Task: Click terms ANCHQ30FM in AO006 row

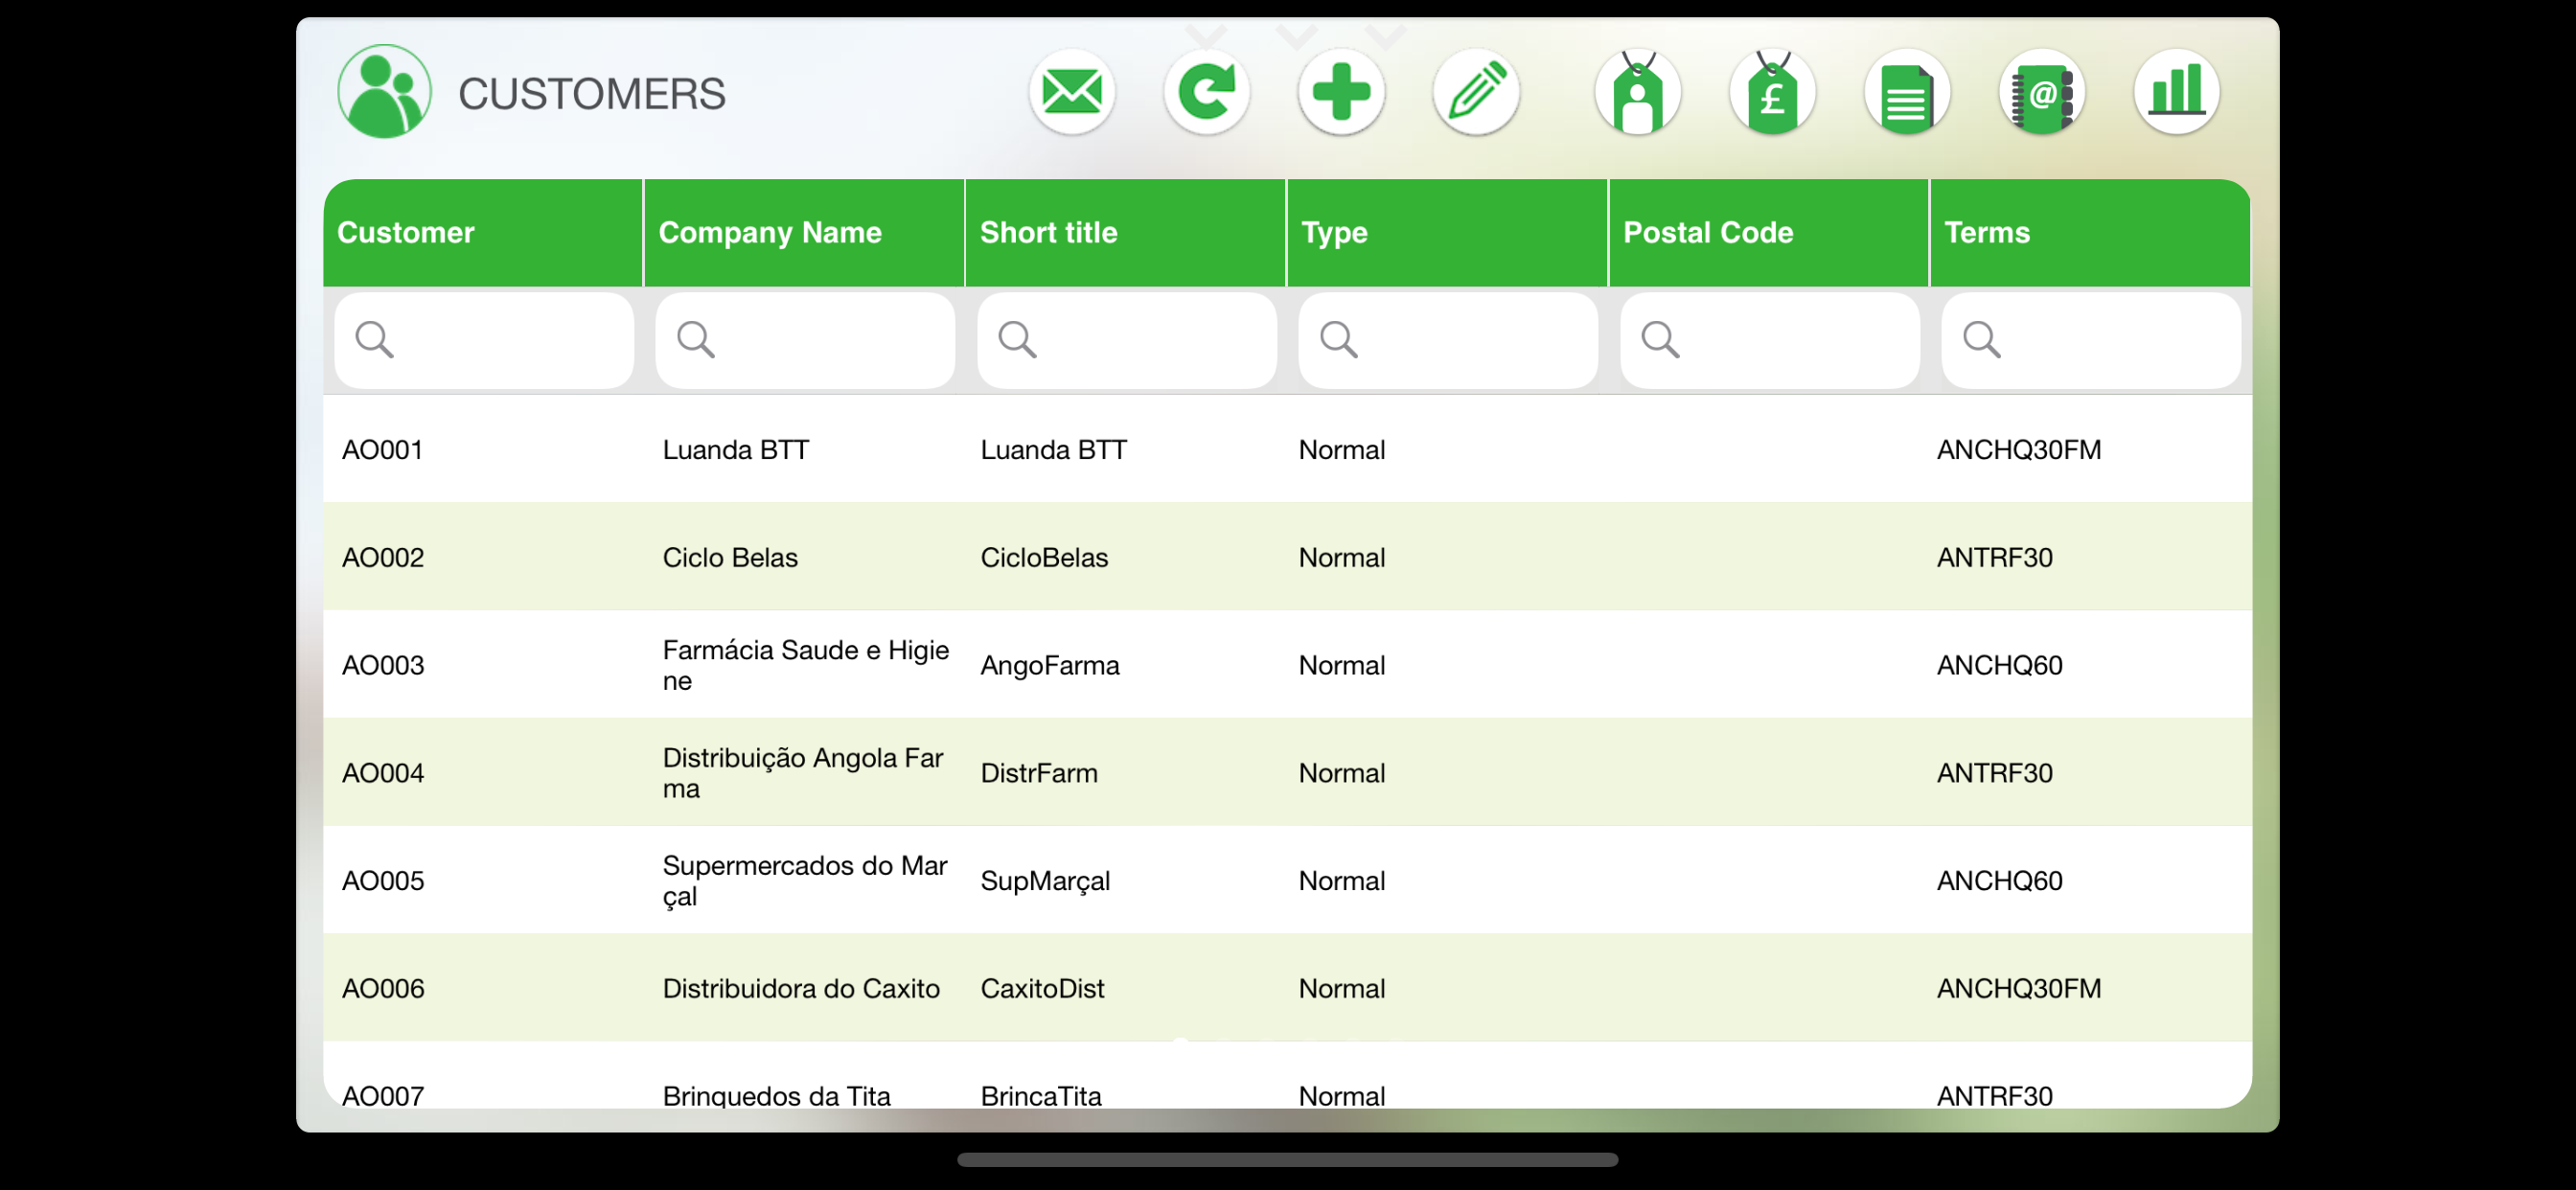Action: [x=2018, y=989]
